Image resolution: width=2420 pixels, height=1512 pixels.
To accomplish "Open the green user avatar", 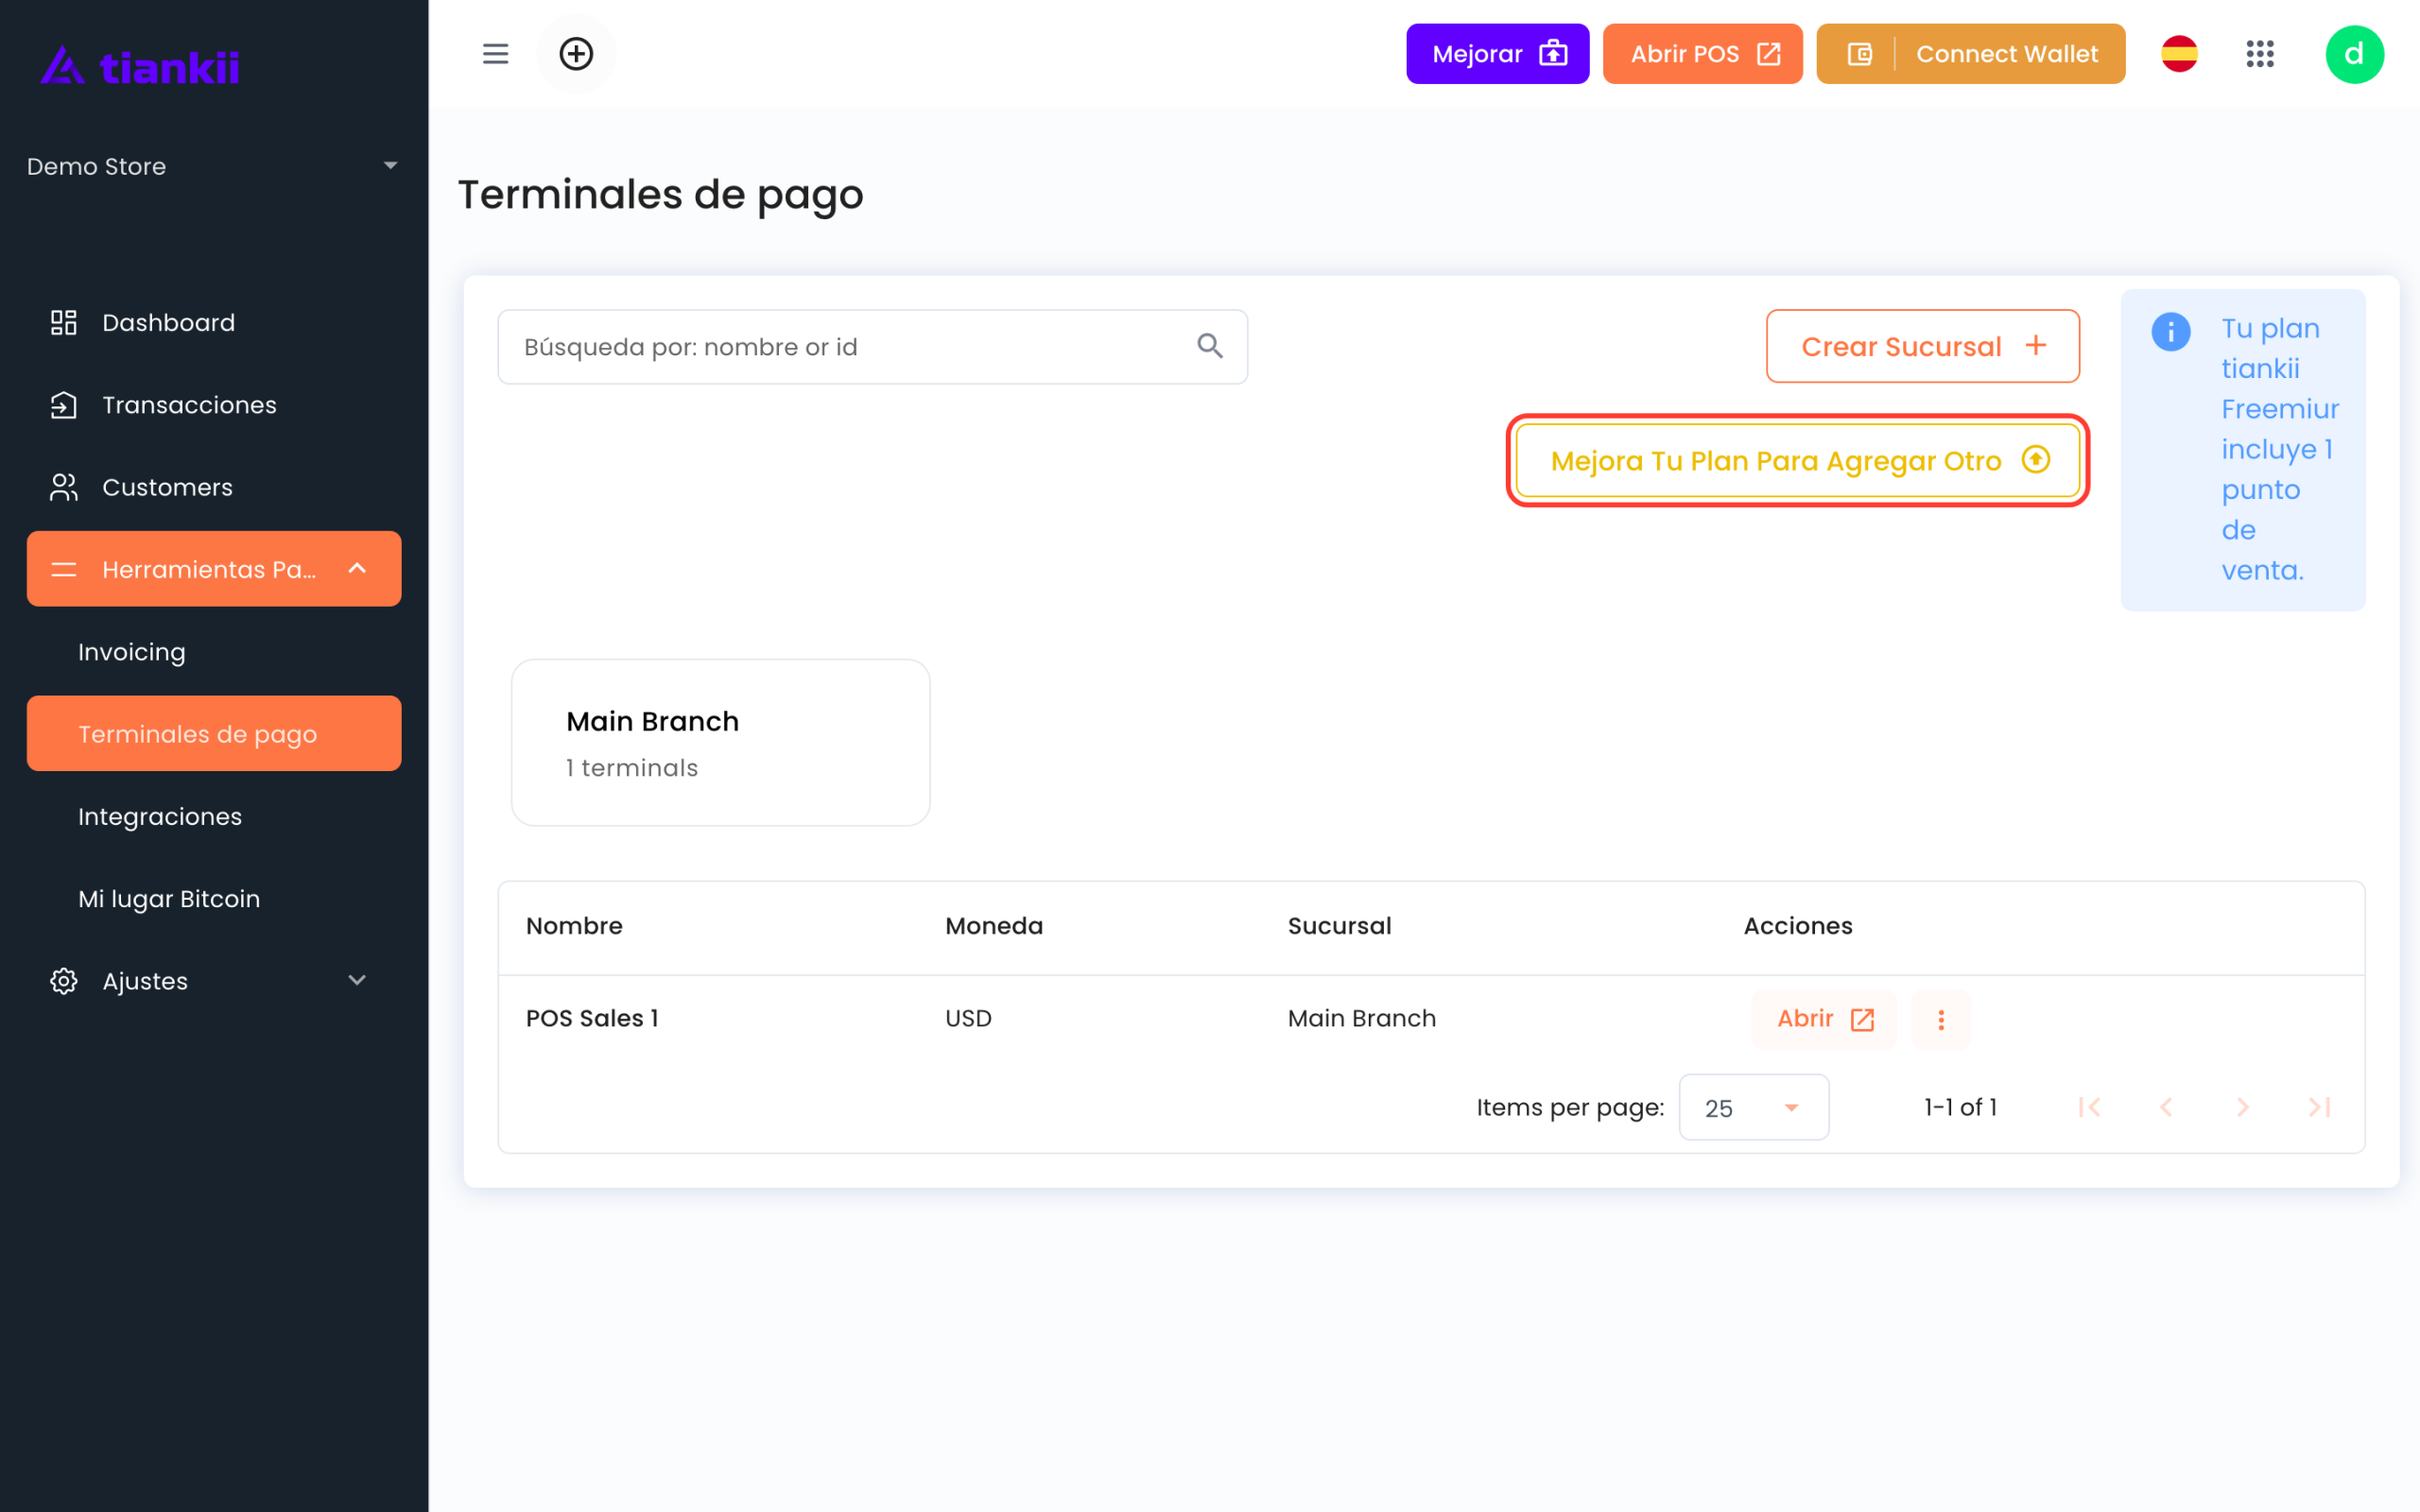I will 2354,54.
